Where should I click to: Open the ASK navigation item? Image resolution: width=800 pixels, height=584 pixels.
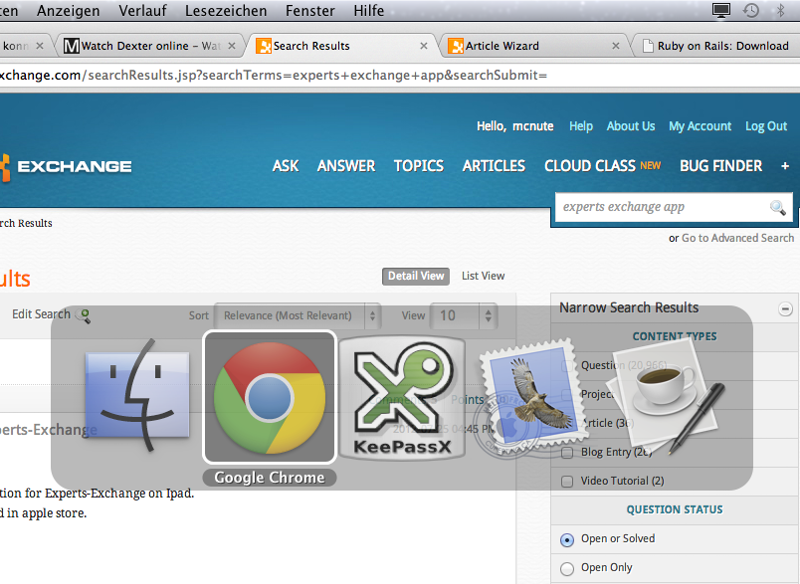286,166
